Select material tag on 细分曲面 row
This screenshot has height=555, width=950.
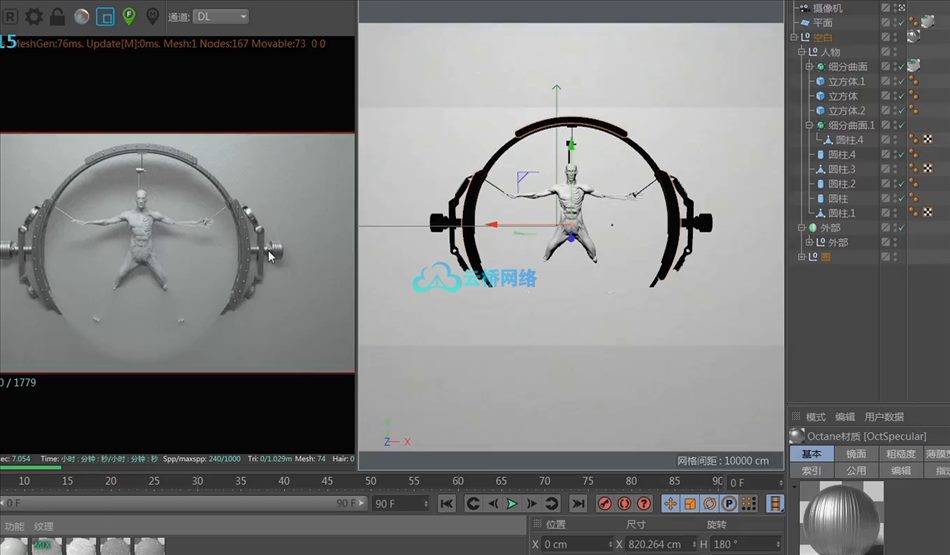[x=914, y=65]
